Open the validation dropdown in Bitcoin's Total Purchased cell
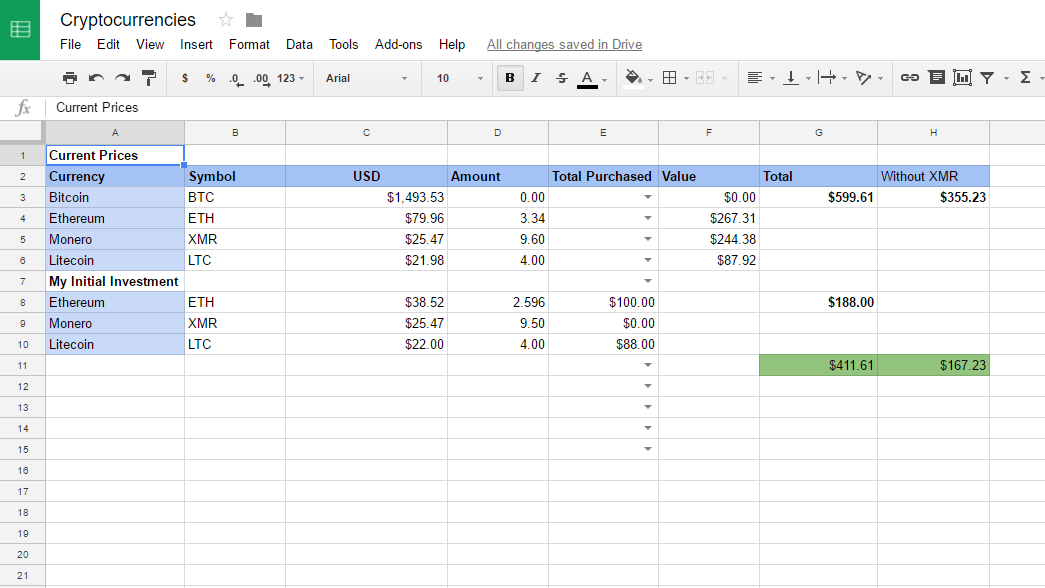 (x=648, y=197)
